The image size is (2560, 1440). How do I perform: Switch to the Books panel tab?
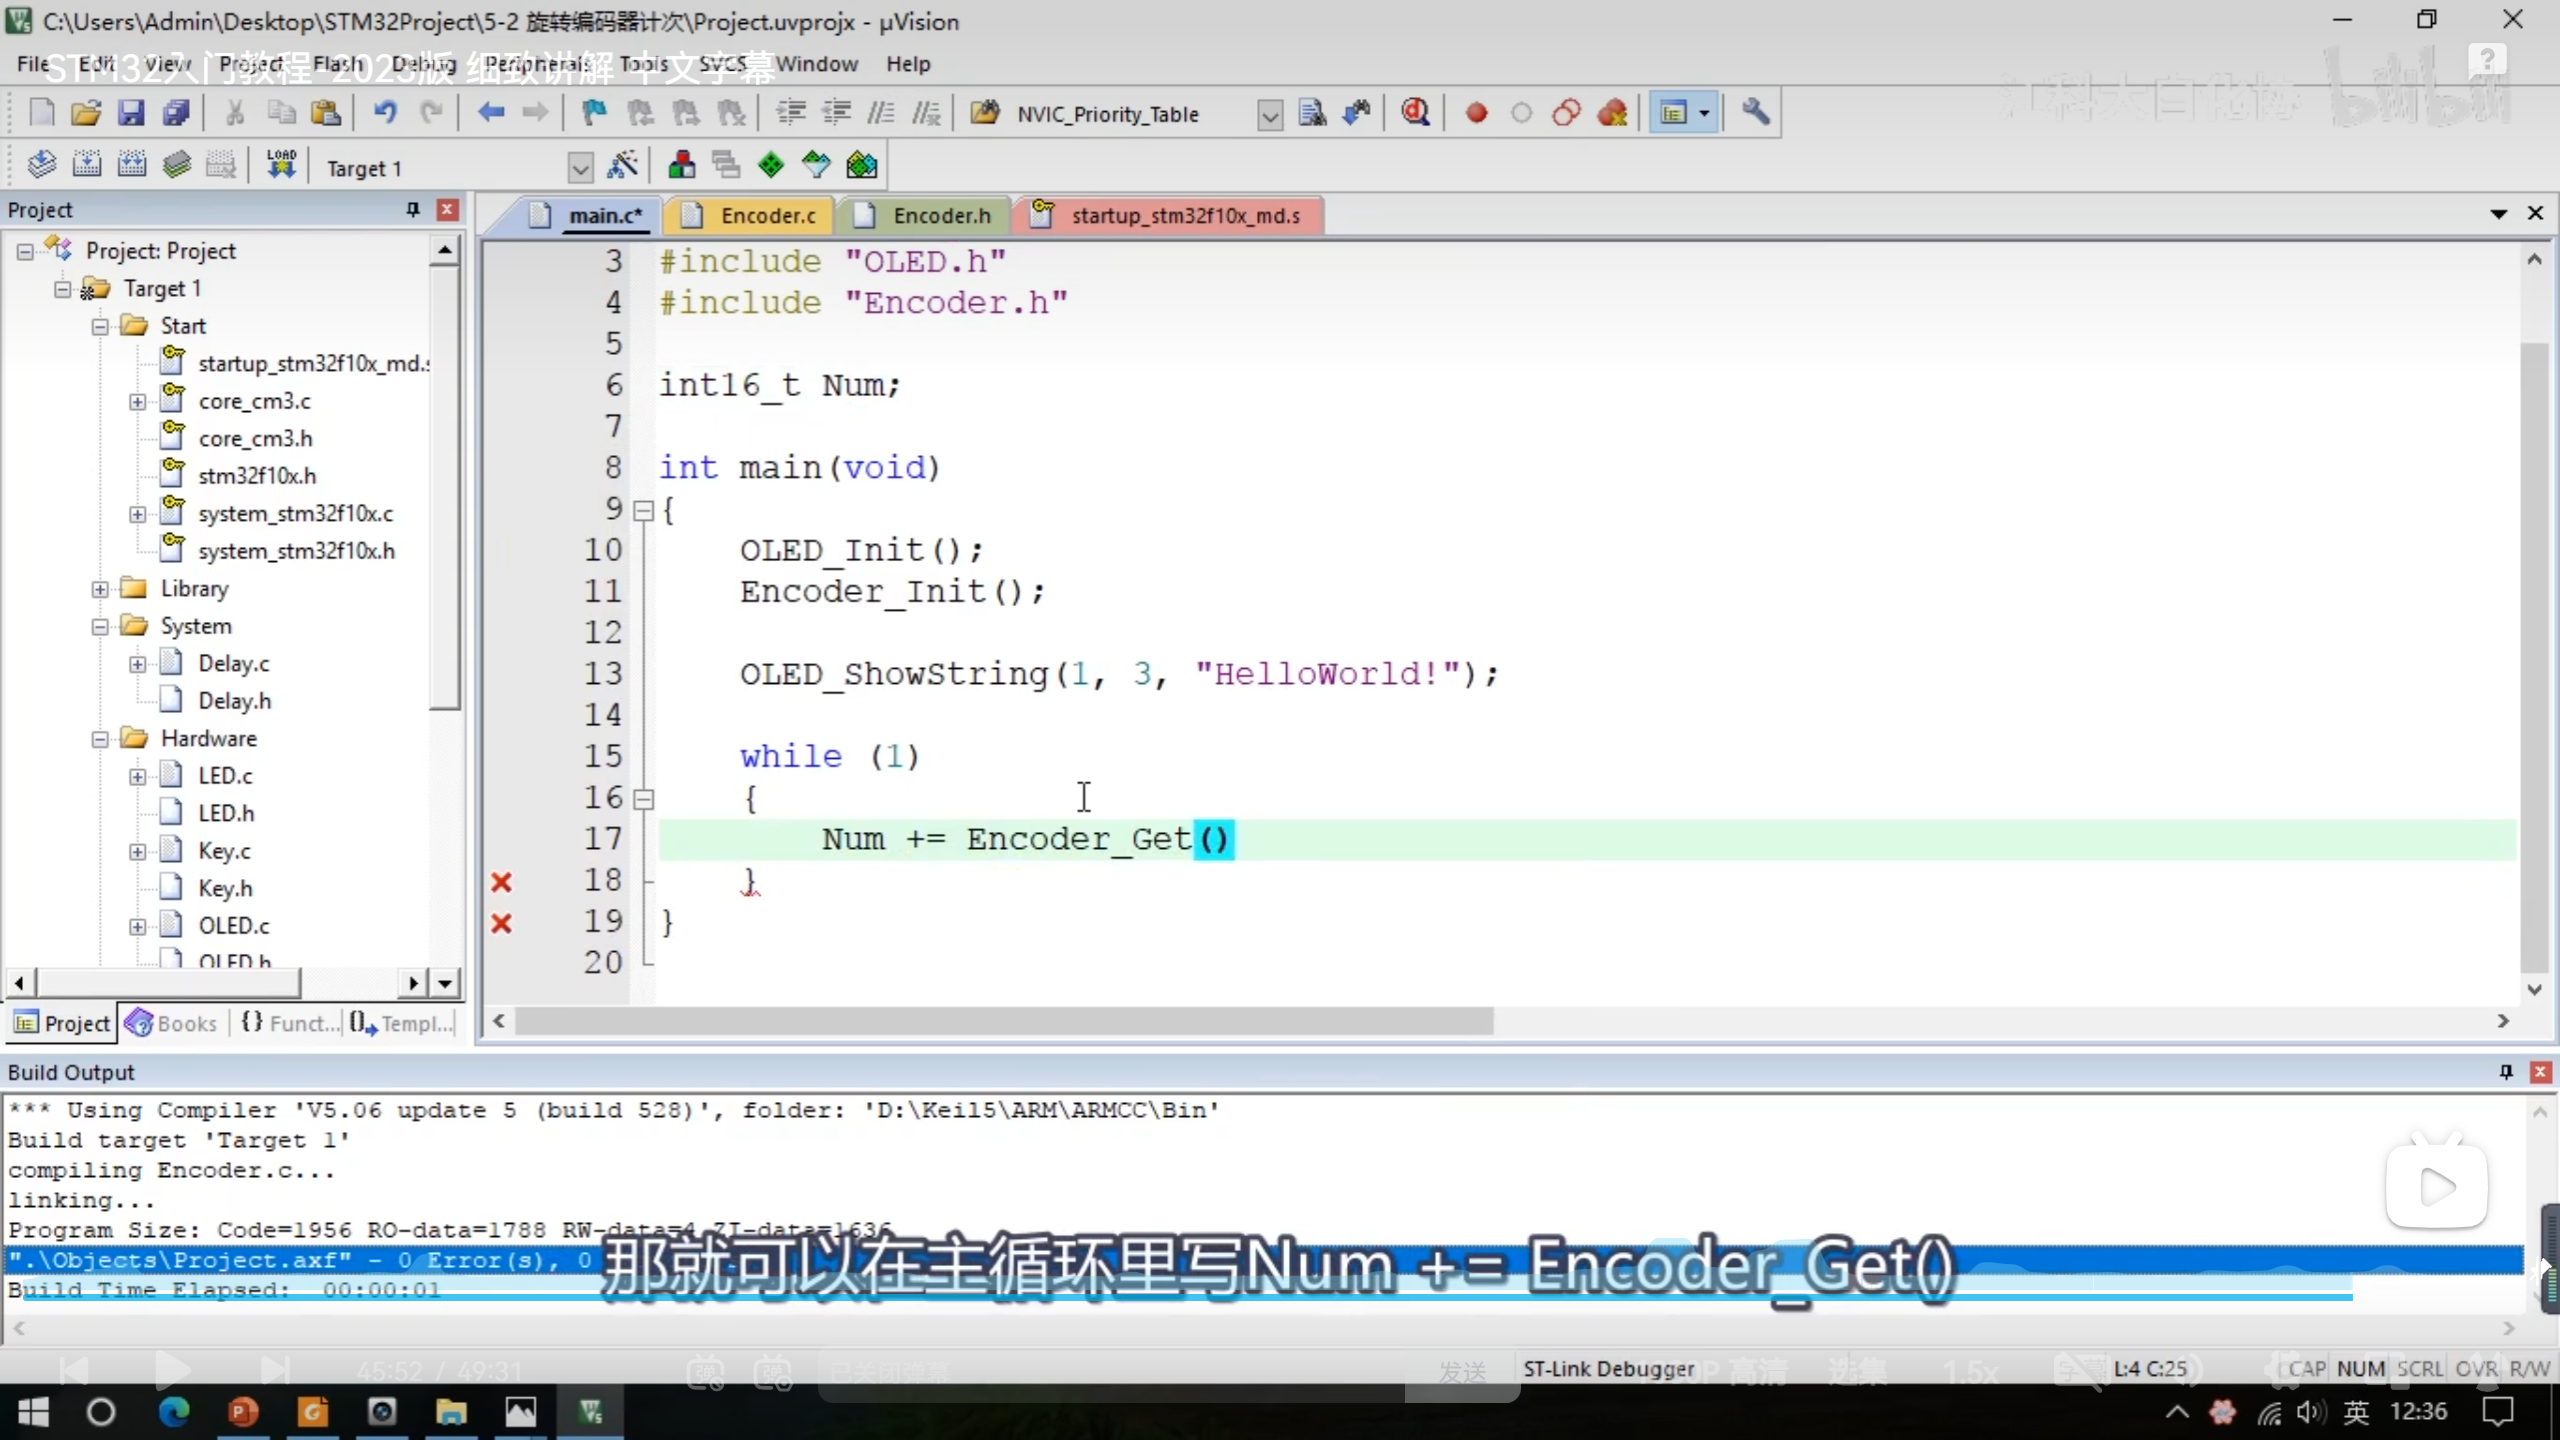[172, 1023]
